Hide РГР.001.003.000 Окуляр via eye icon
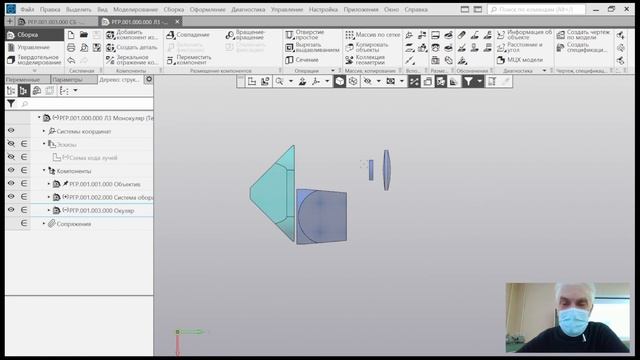This screenshot has height=360, width=640. (x=11, y=210)
